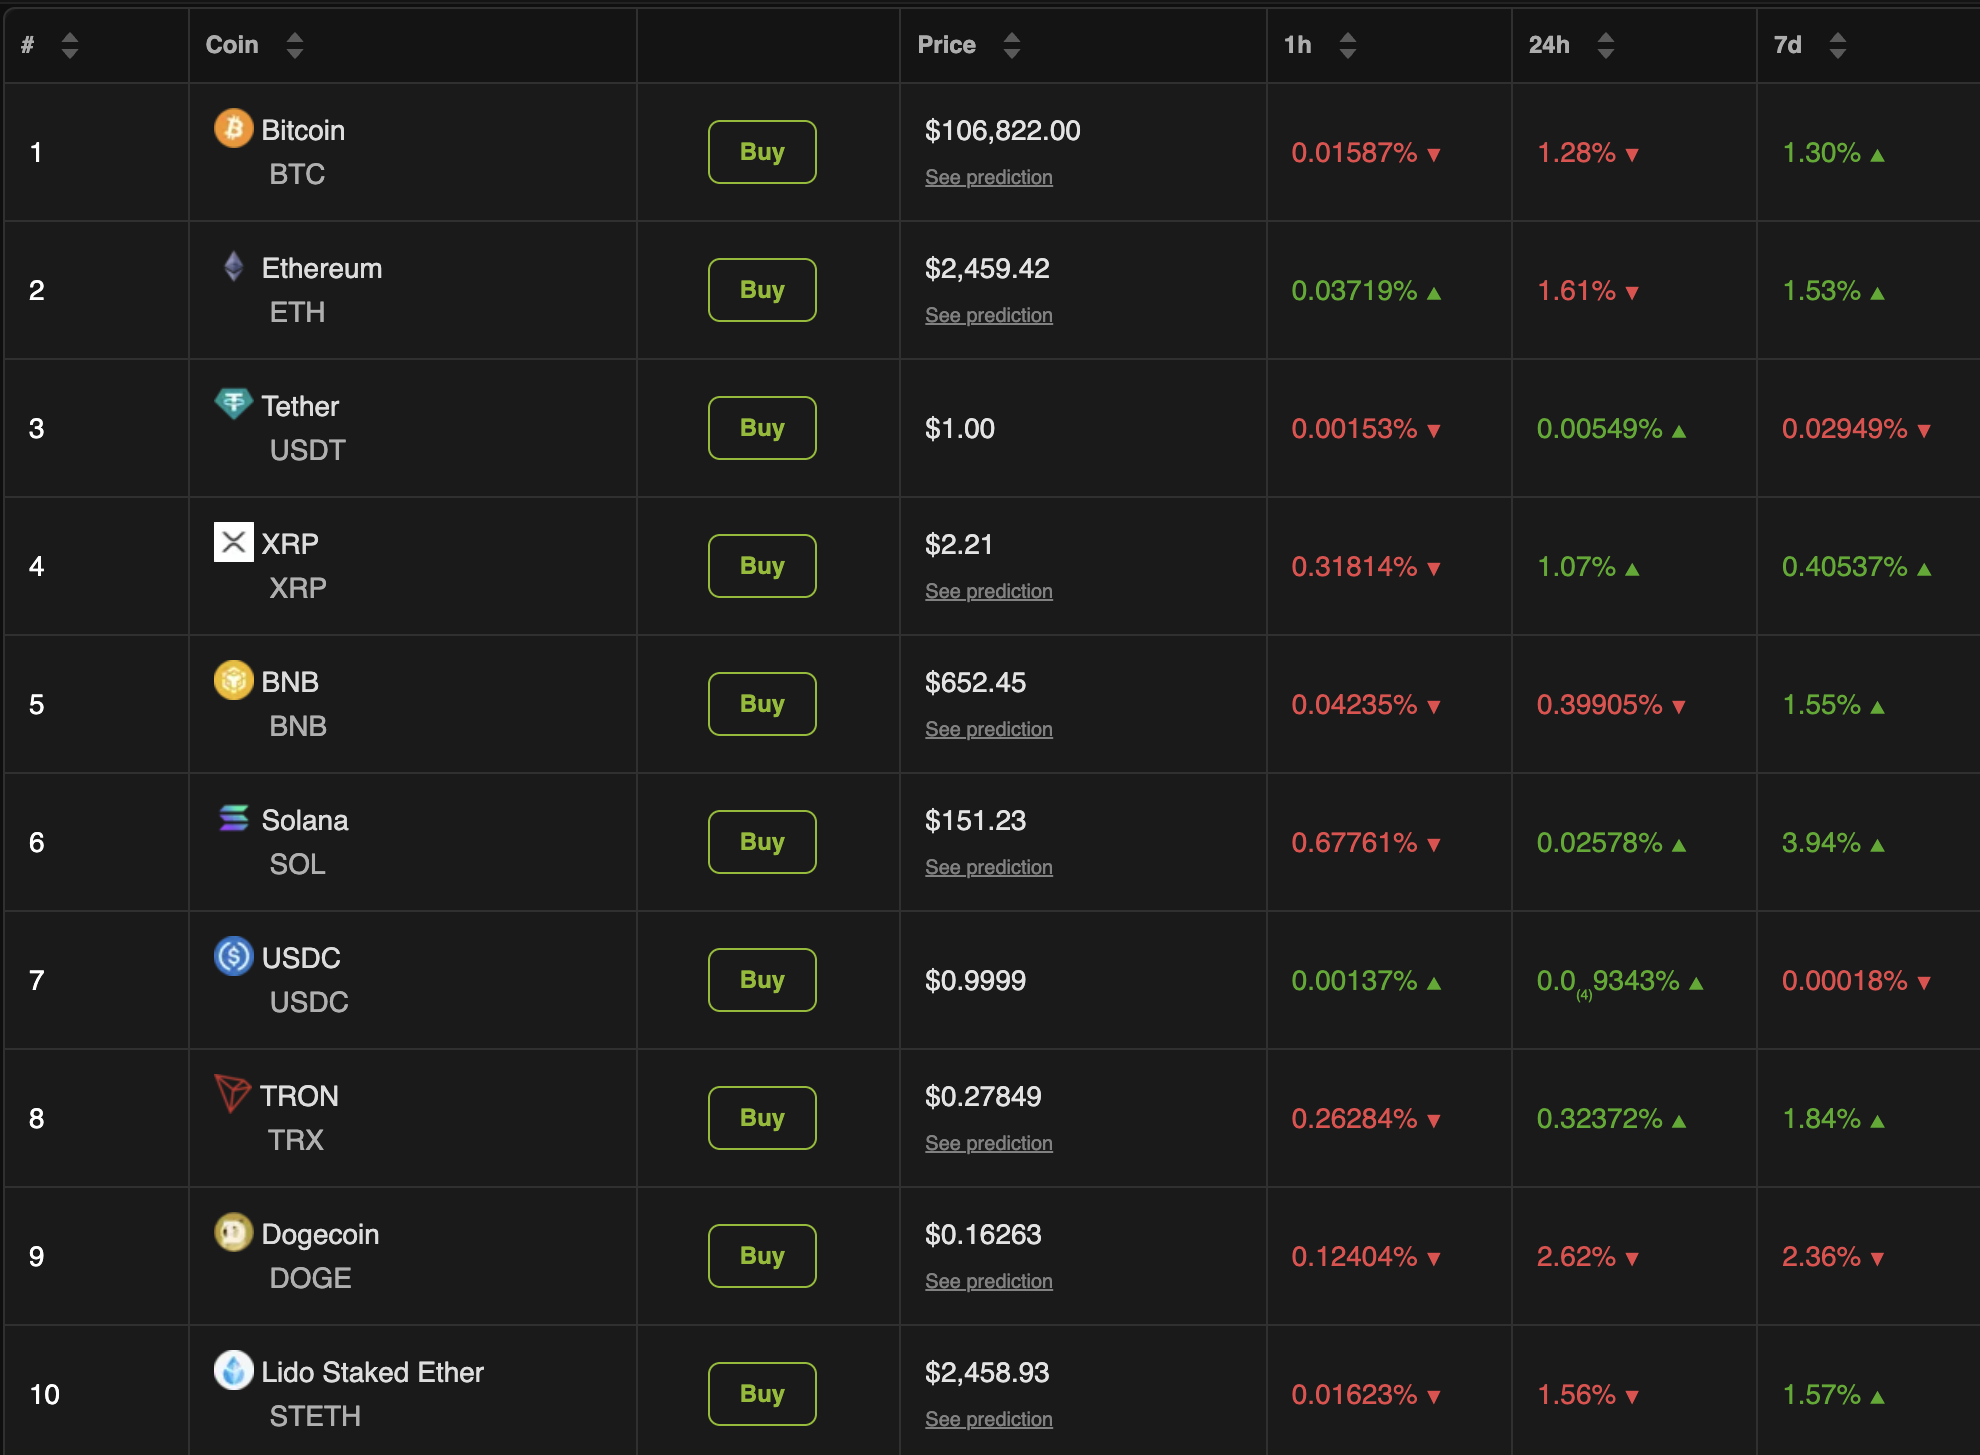1980x1455 pixels.
Task: Click the Ethereum diamond logo icon
Action: 233,266
